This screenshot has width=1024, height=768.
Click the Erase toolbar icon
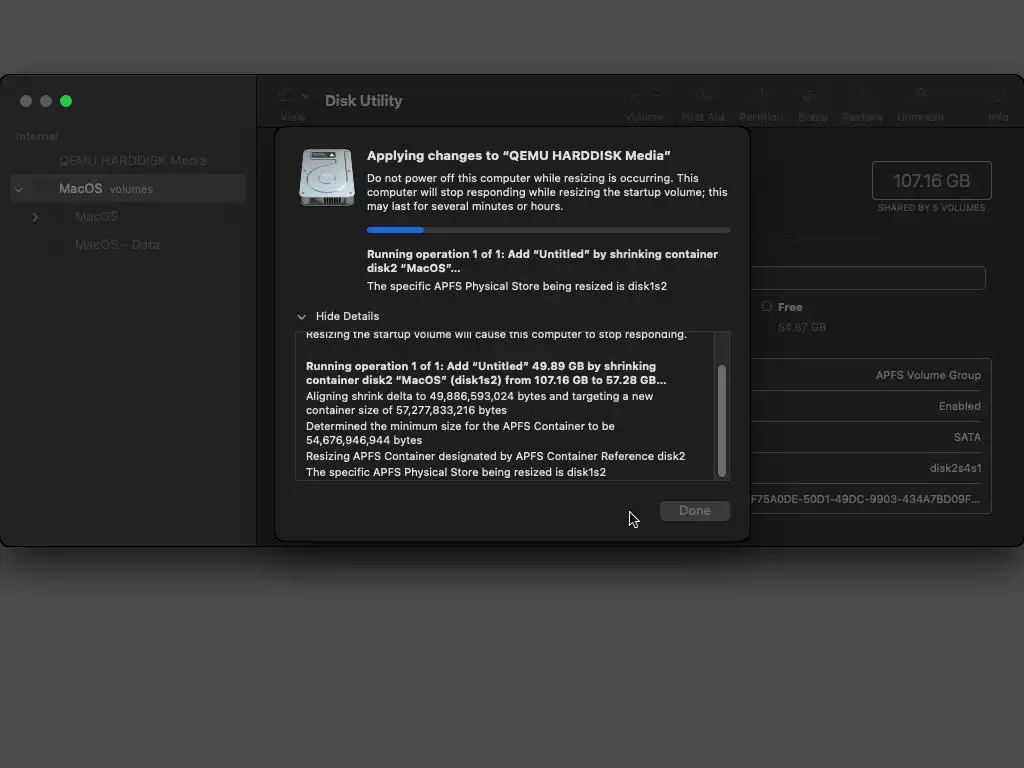pyautogui.click(x=812, y=97)
